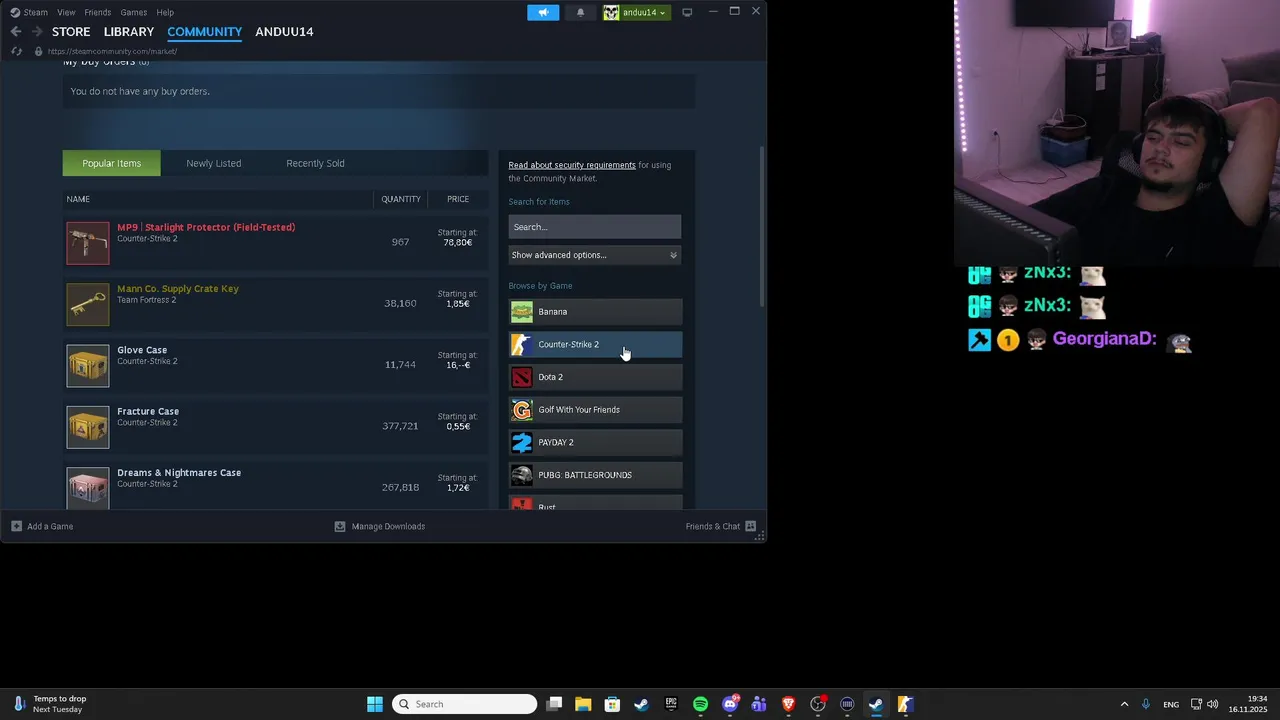Open the View menu

click(66, 12)
